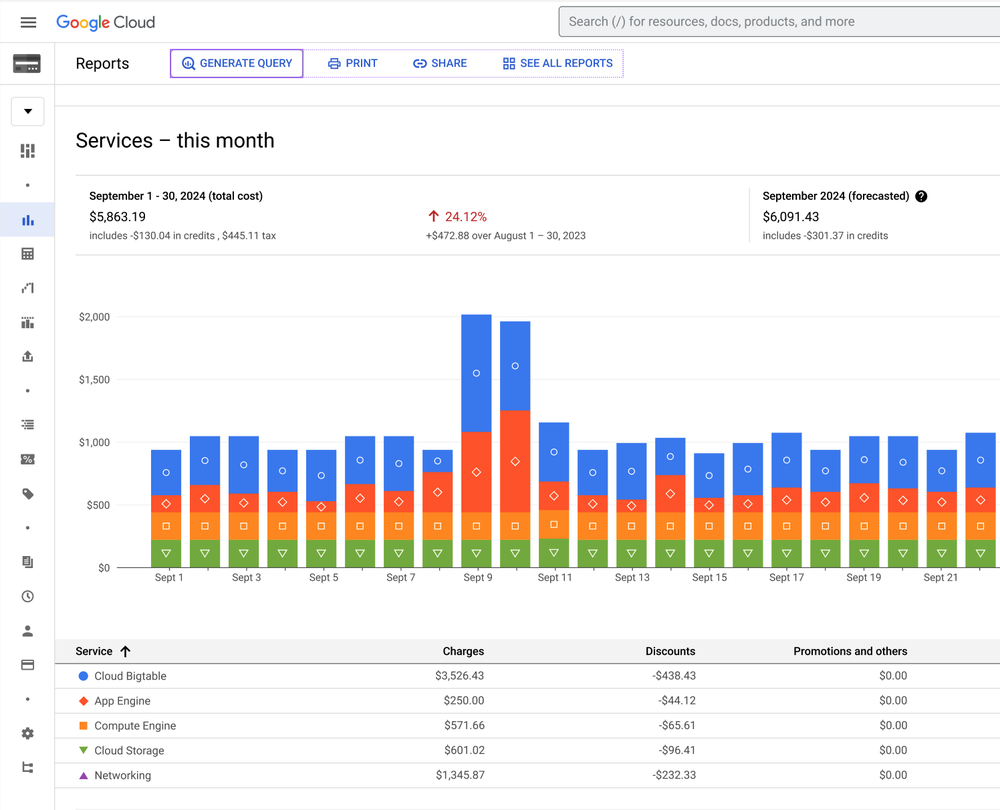Click the $6,091.43 forecasted cost value
1000x810 pixels.
tap(791, 217)
